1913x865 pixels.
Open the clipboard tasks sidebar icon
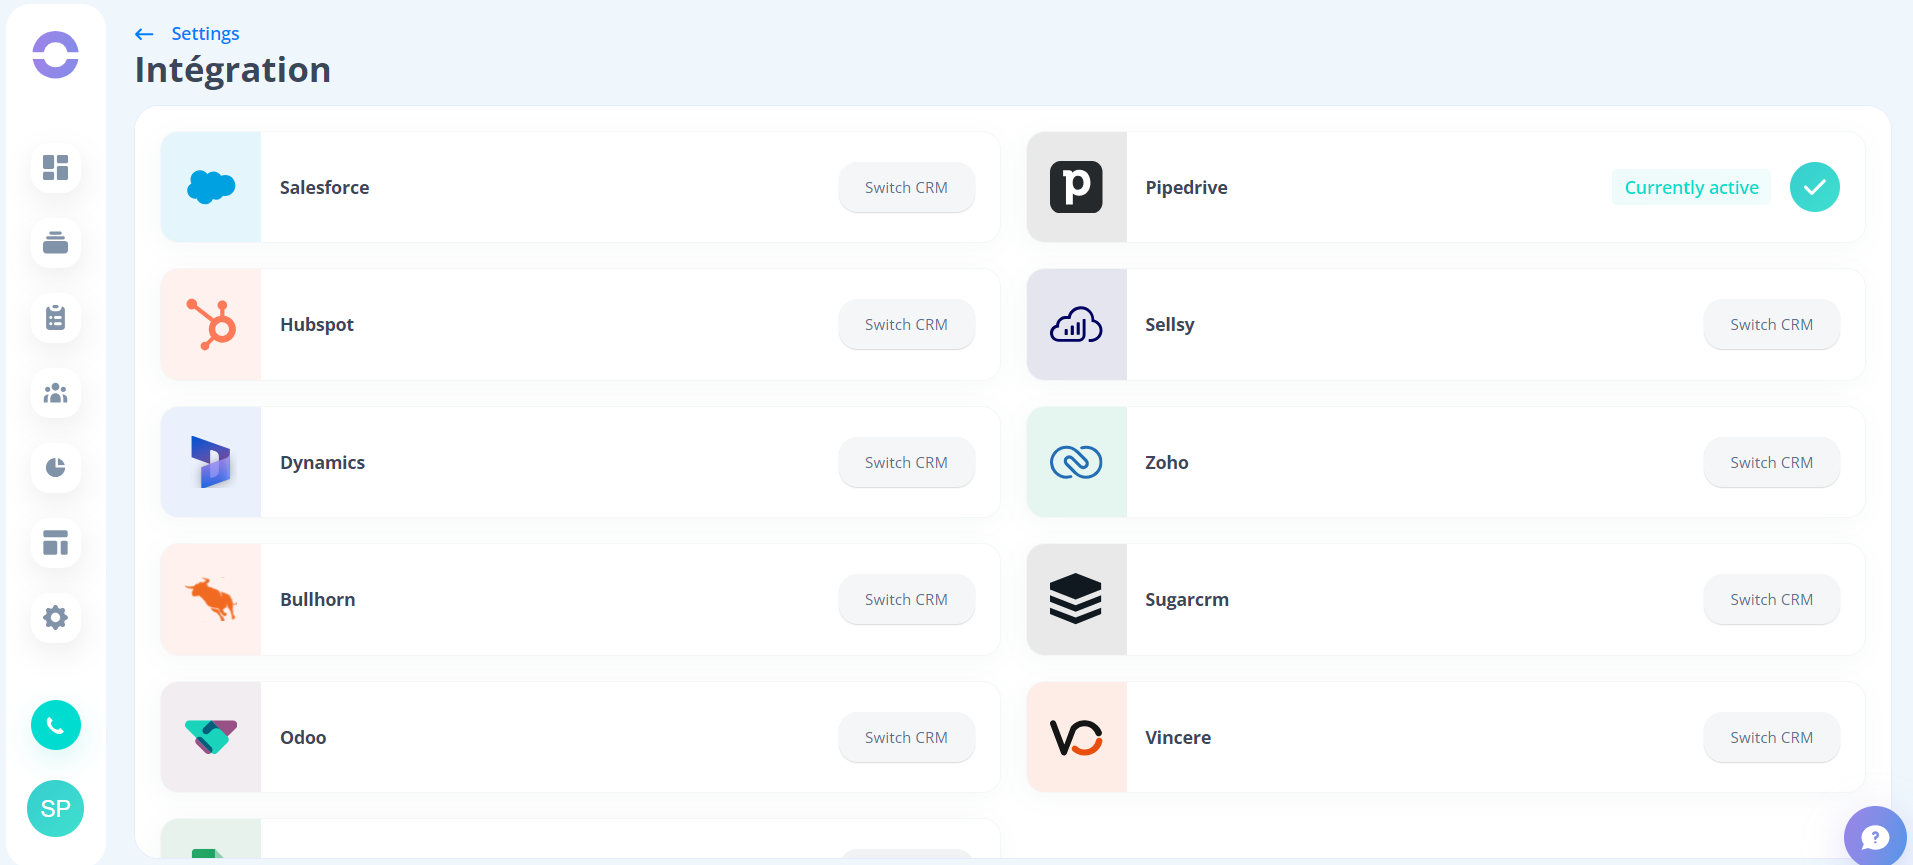tap(56, 317)
